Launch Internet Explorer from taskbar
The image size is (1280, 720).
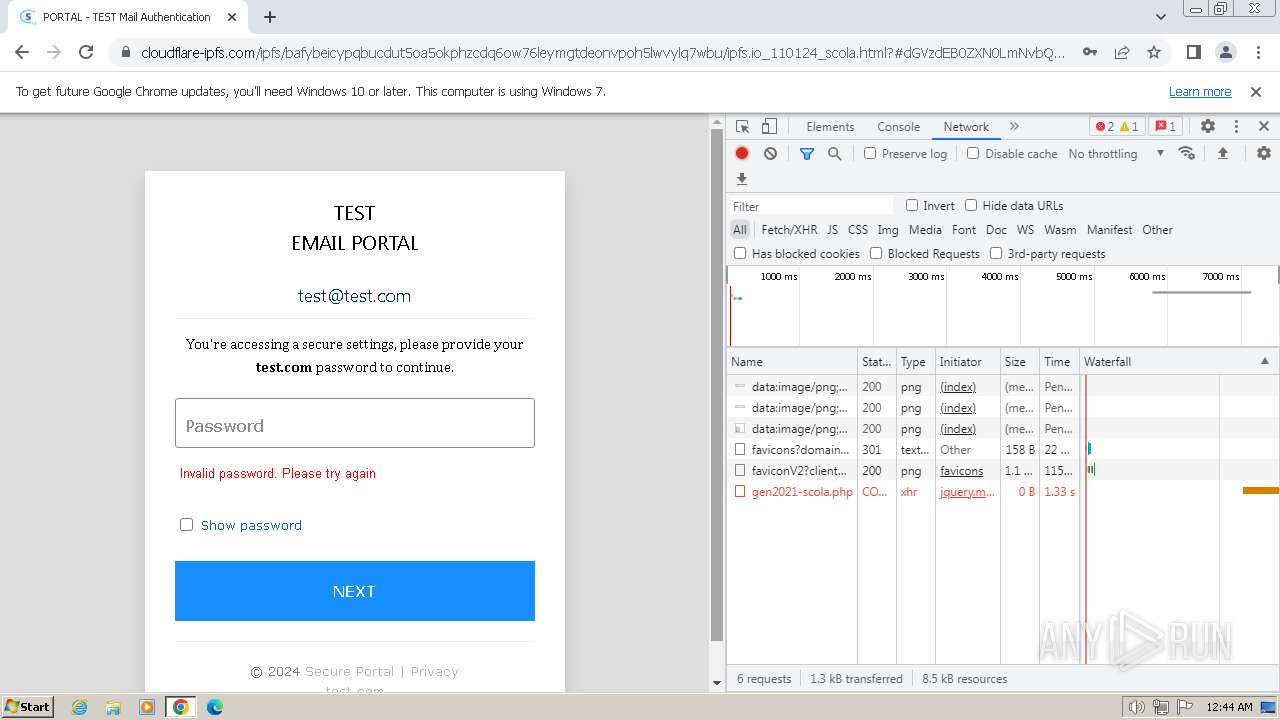(80, 707)
